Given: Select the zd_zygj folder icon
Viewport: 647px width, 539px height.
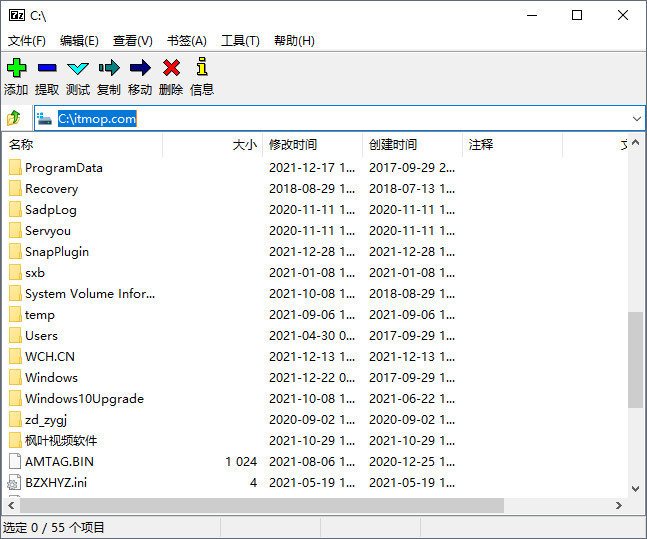Looking at the screenshot, I should (x=15, y=420).
